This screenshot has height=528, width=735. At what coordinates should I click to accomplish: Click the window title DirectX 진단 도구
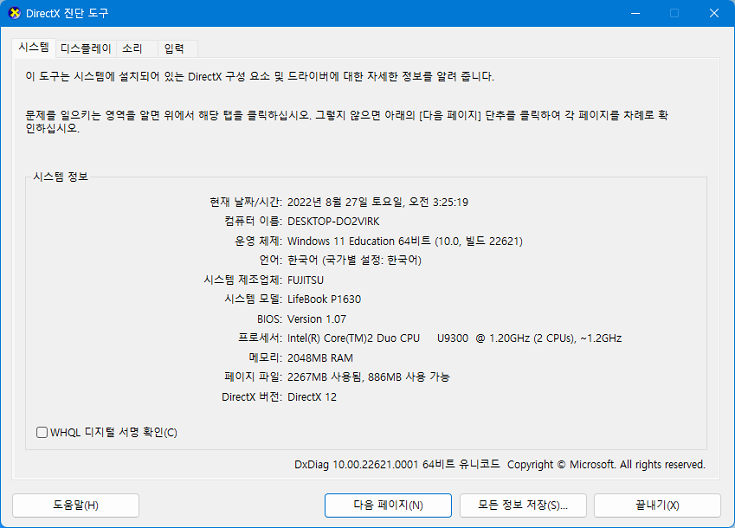pos(67,13)
